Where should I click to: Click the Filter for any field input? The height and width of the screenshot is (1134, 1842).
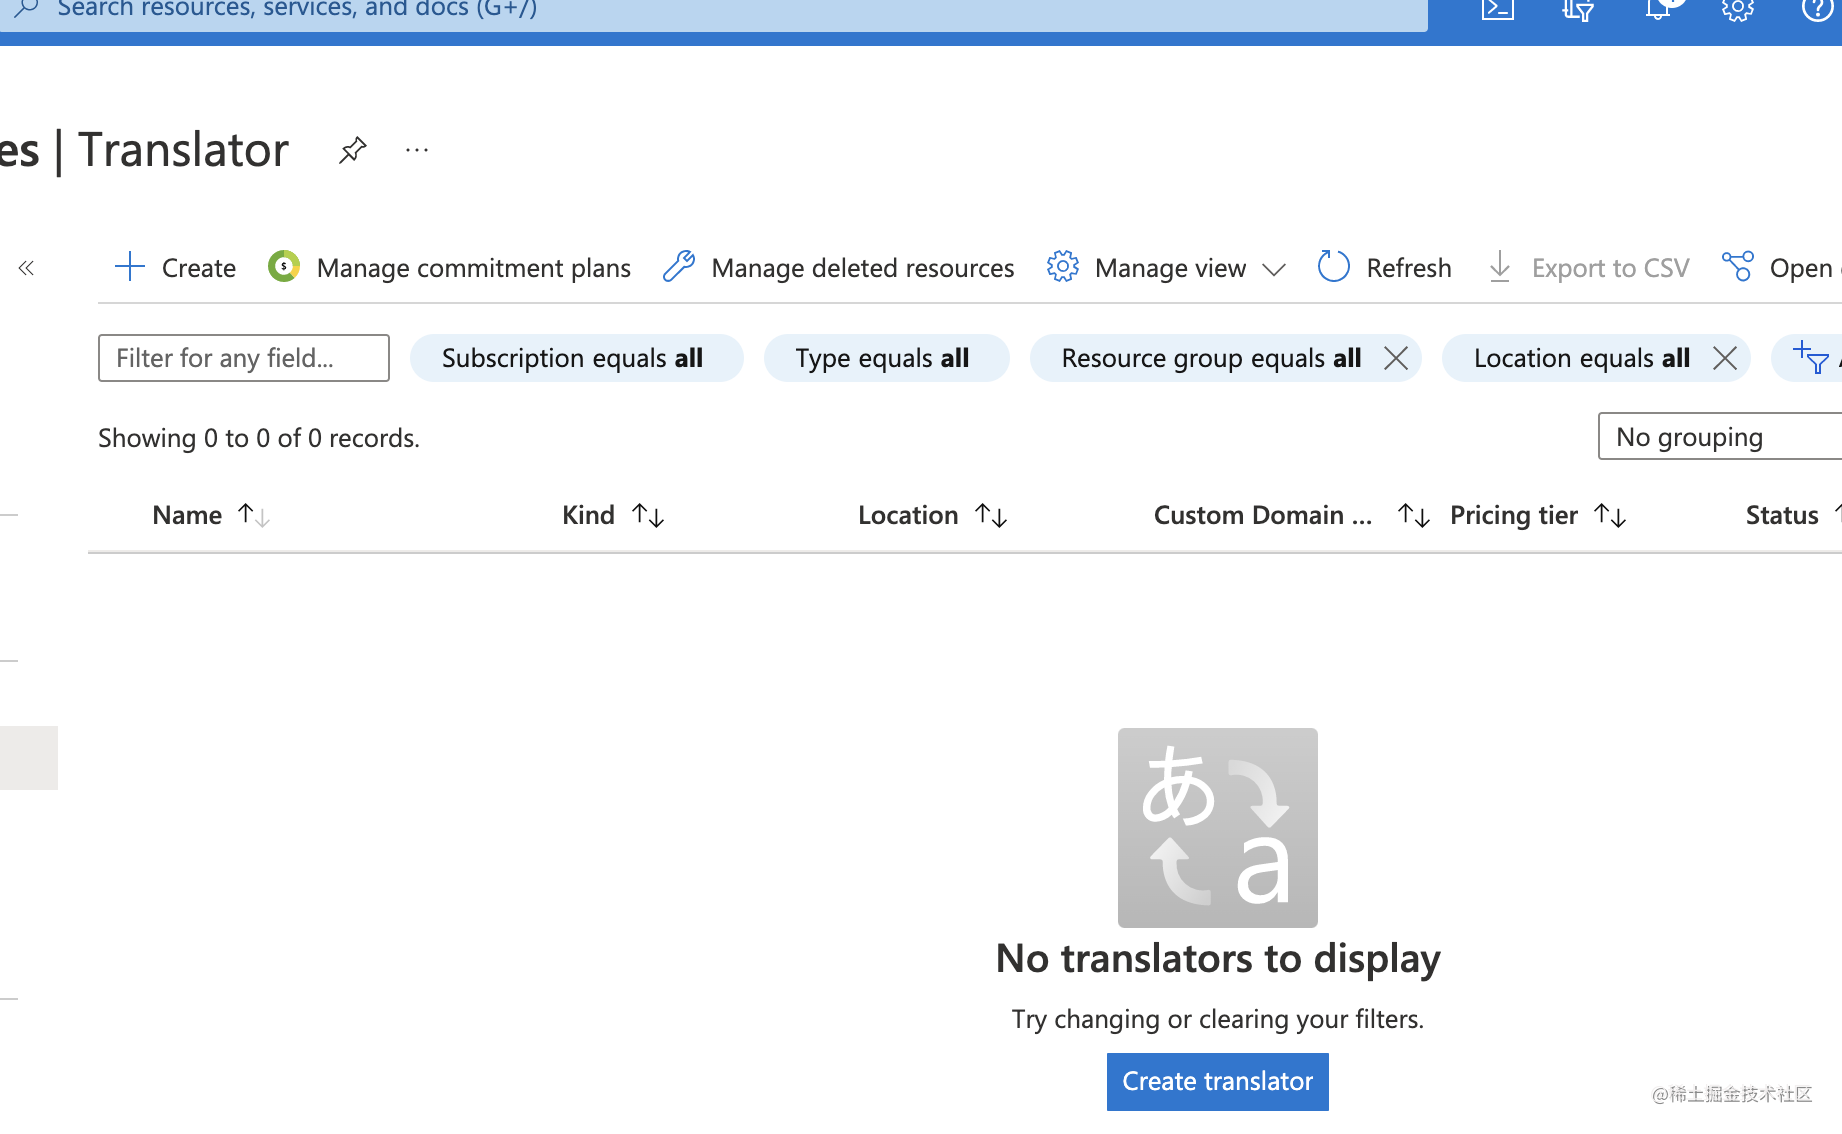[x=243, y=357]
